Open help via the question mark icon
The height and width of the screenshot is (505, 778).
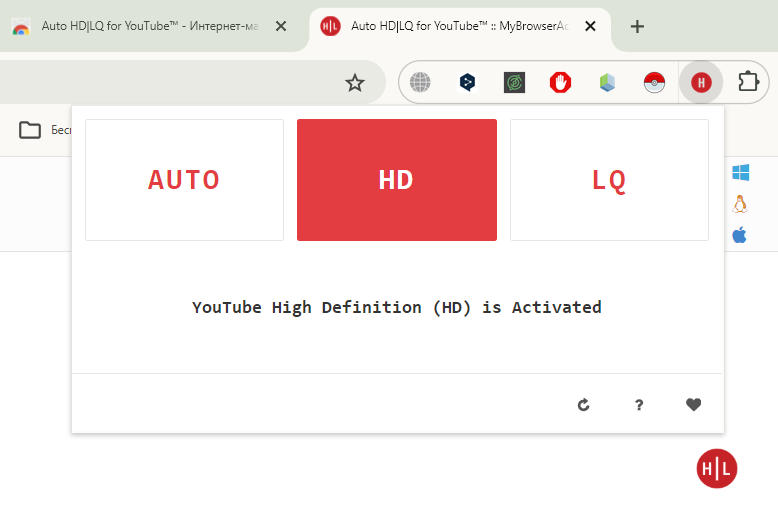[639, 405]
